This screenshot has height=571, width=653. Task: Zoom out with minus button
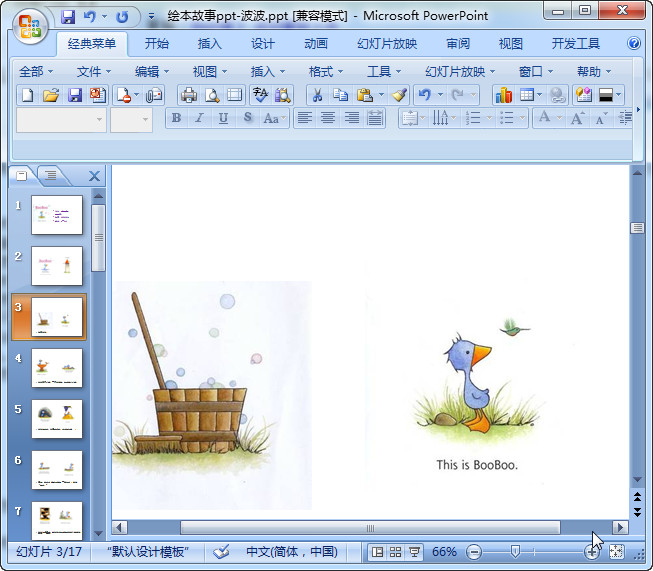474,552
